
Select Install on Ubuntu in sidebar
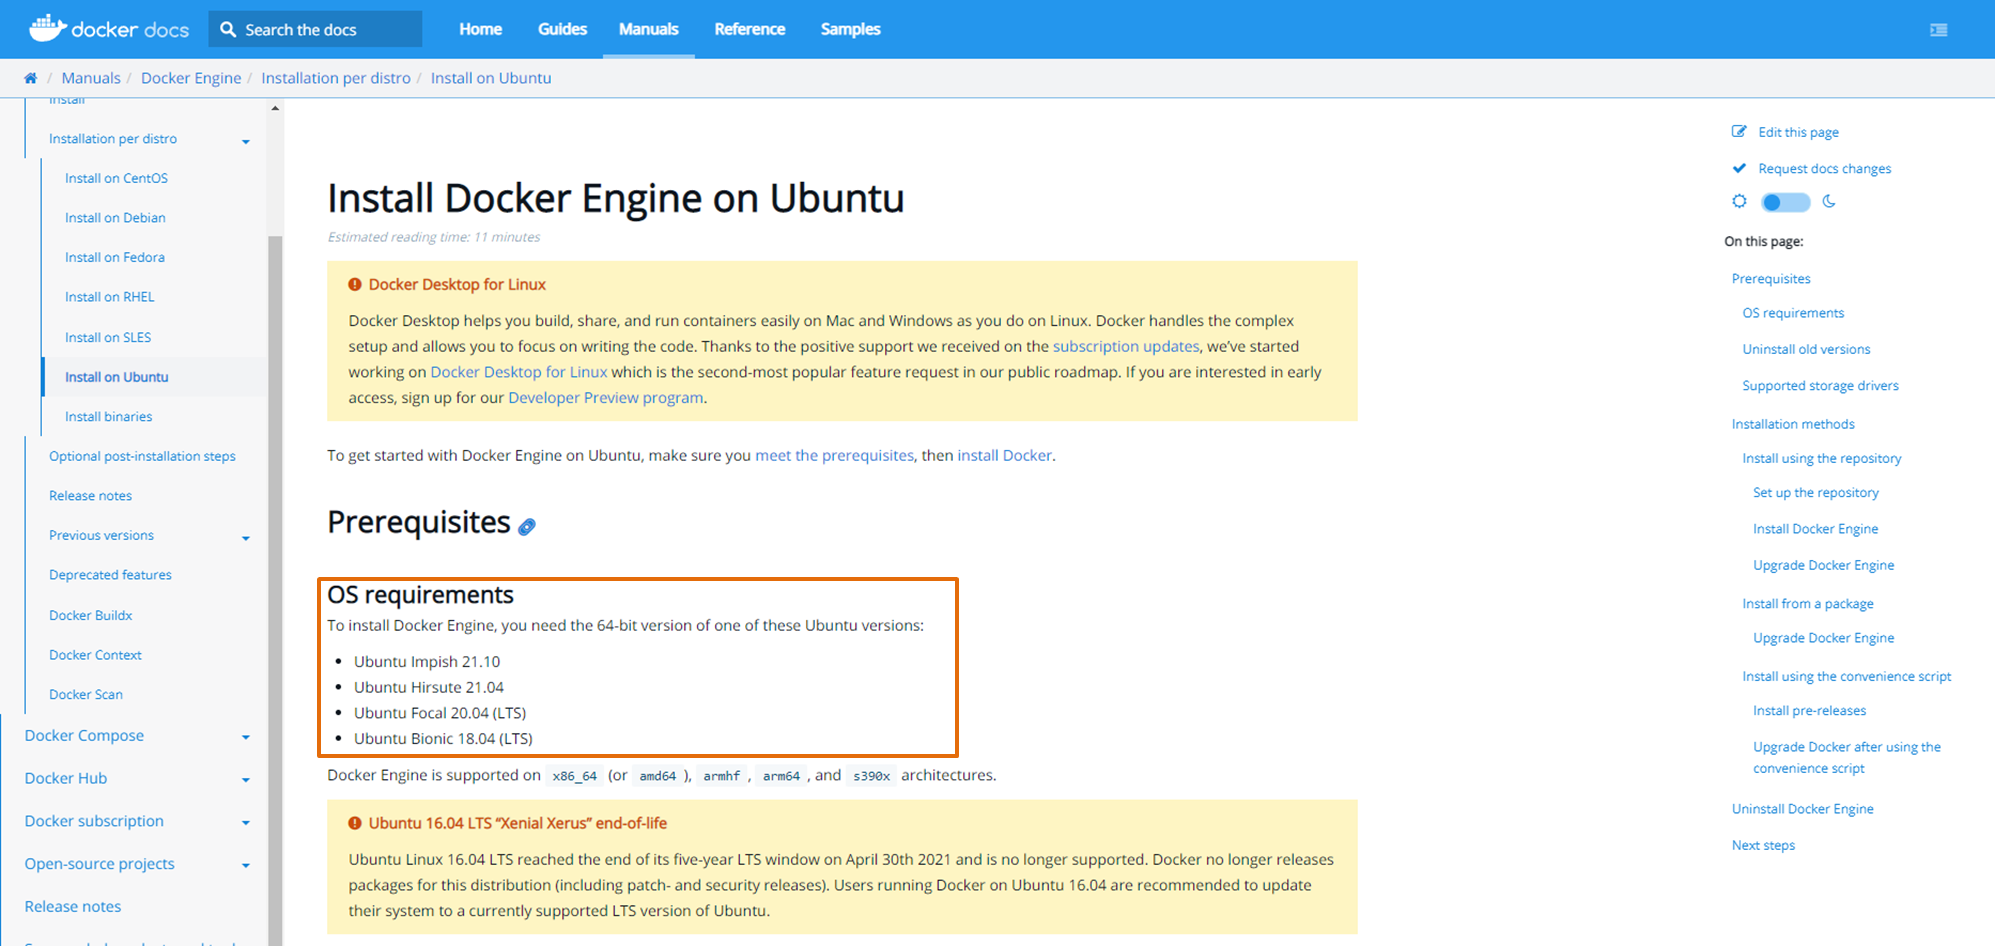coord(117,377)
